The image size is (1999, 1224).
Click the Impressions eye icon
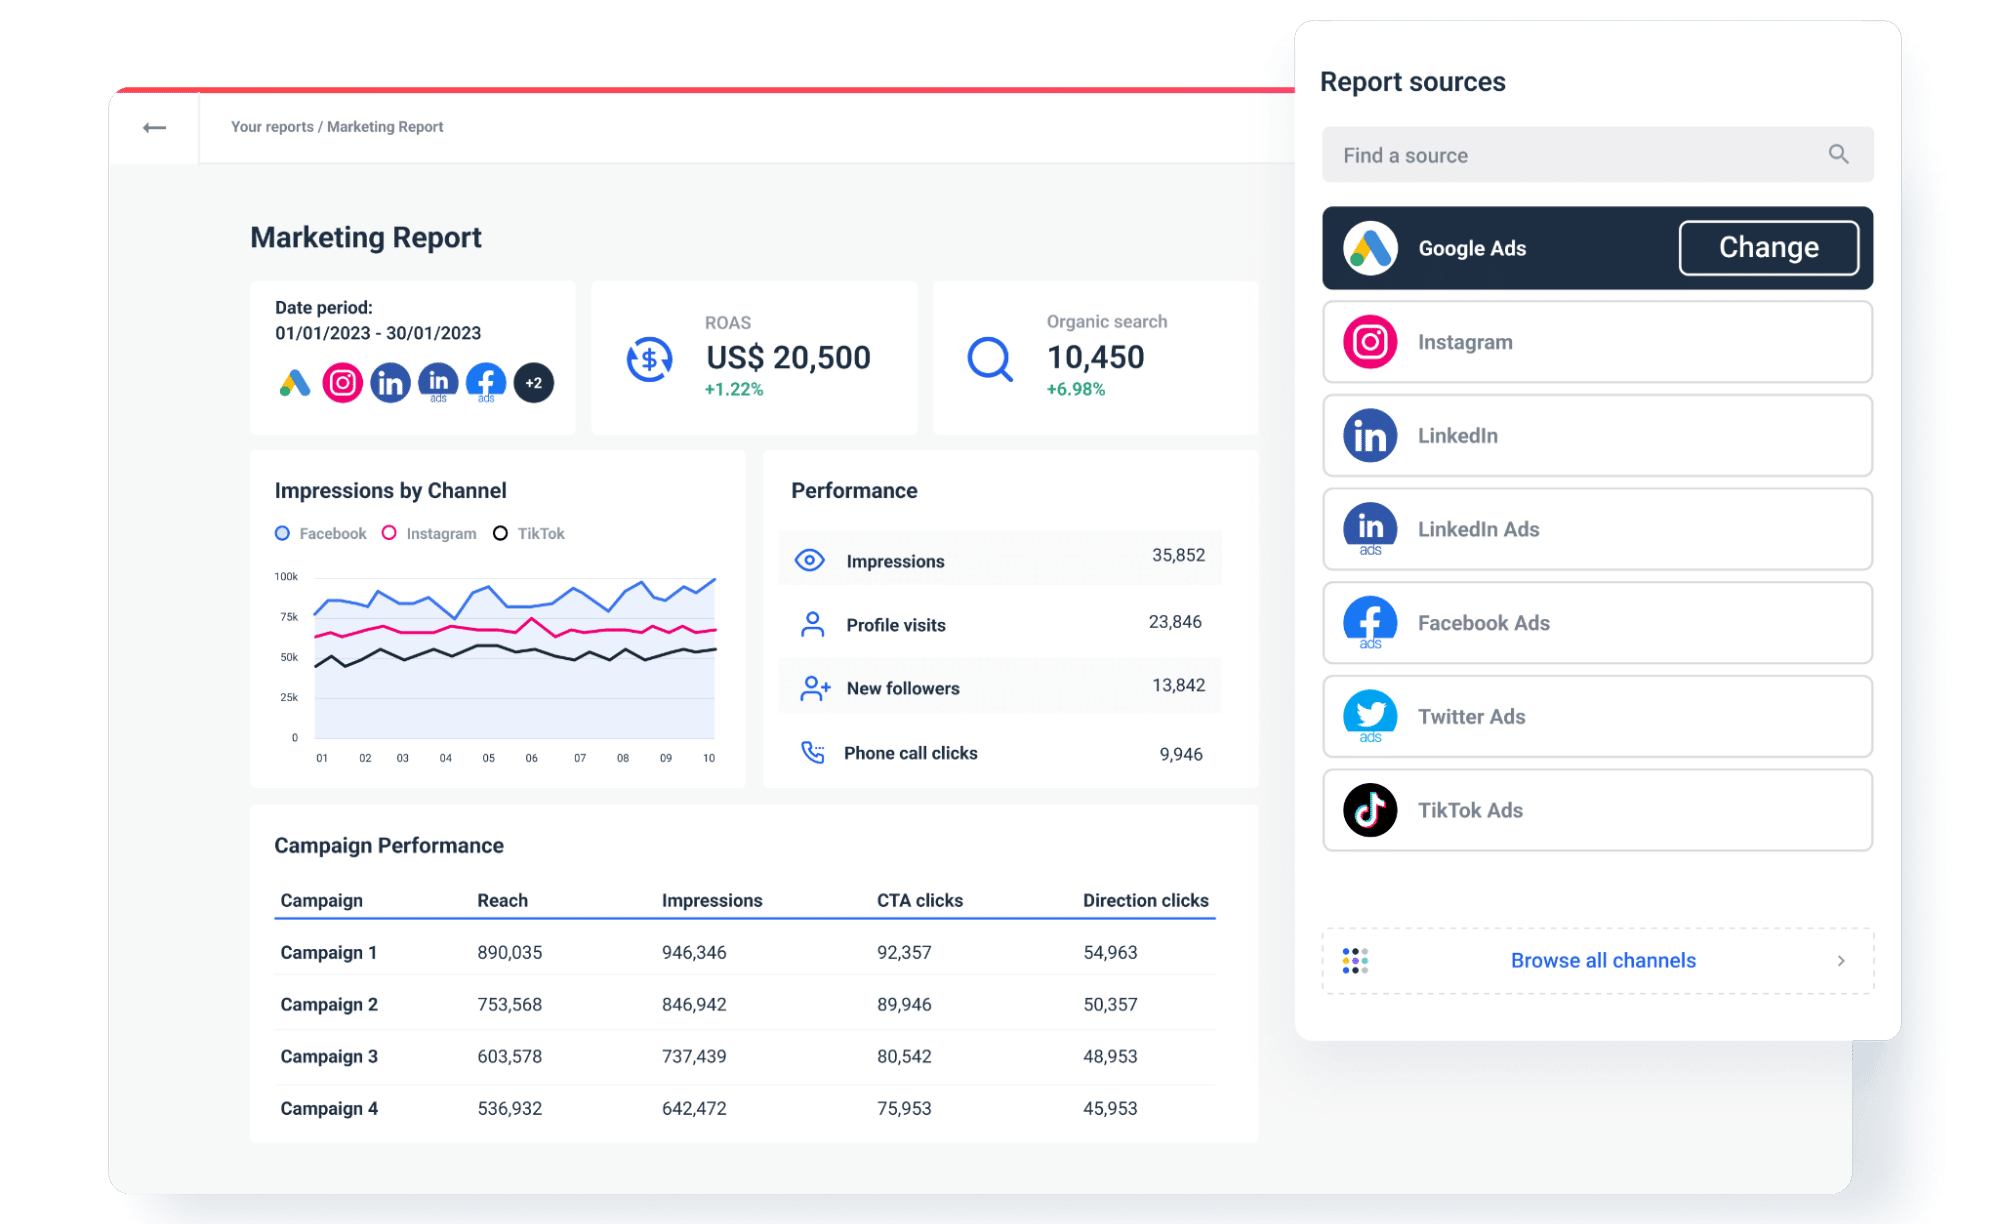[810, 560]
